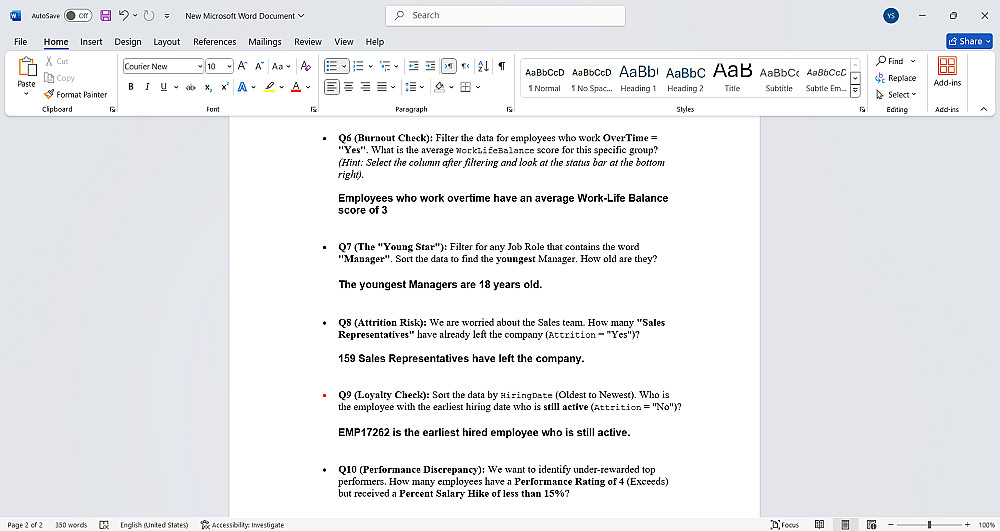Apply superscript formatting
The image size is (1000, 531).
coord(224,87)
